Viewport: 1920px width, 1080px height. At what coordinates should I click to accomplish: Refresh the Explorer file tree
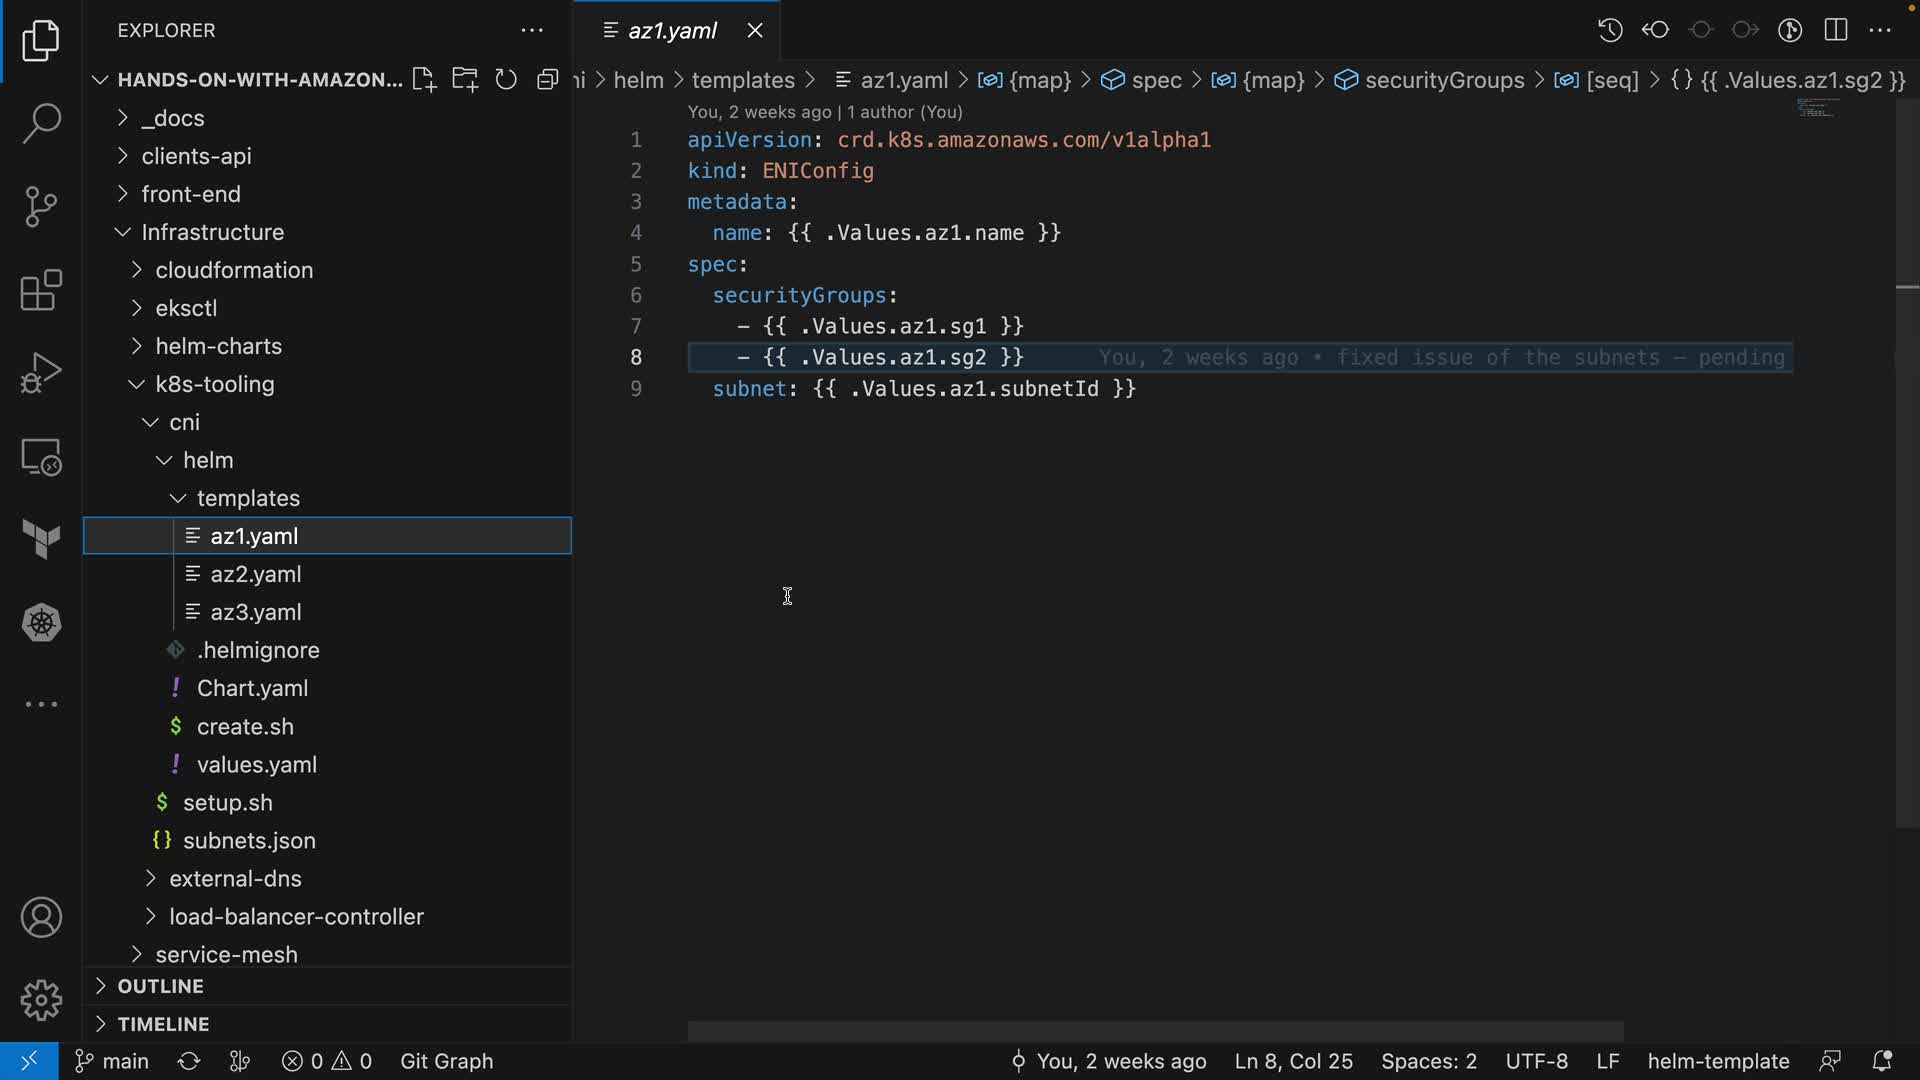click(x=506, y=80)
